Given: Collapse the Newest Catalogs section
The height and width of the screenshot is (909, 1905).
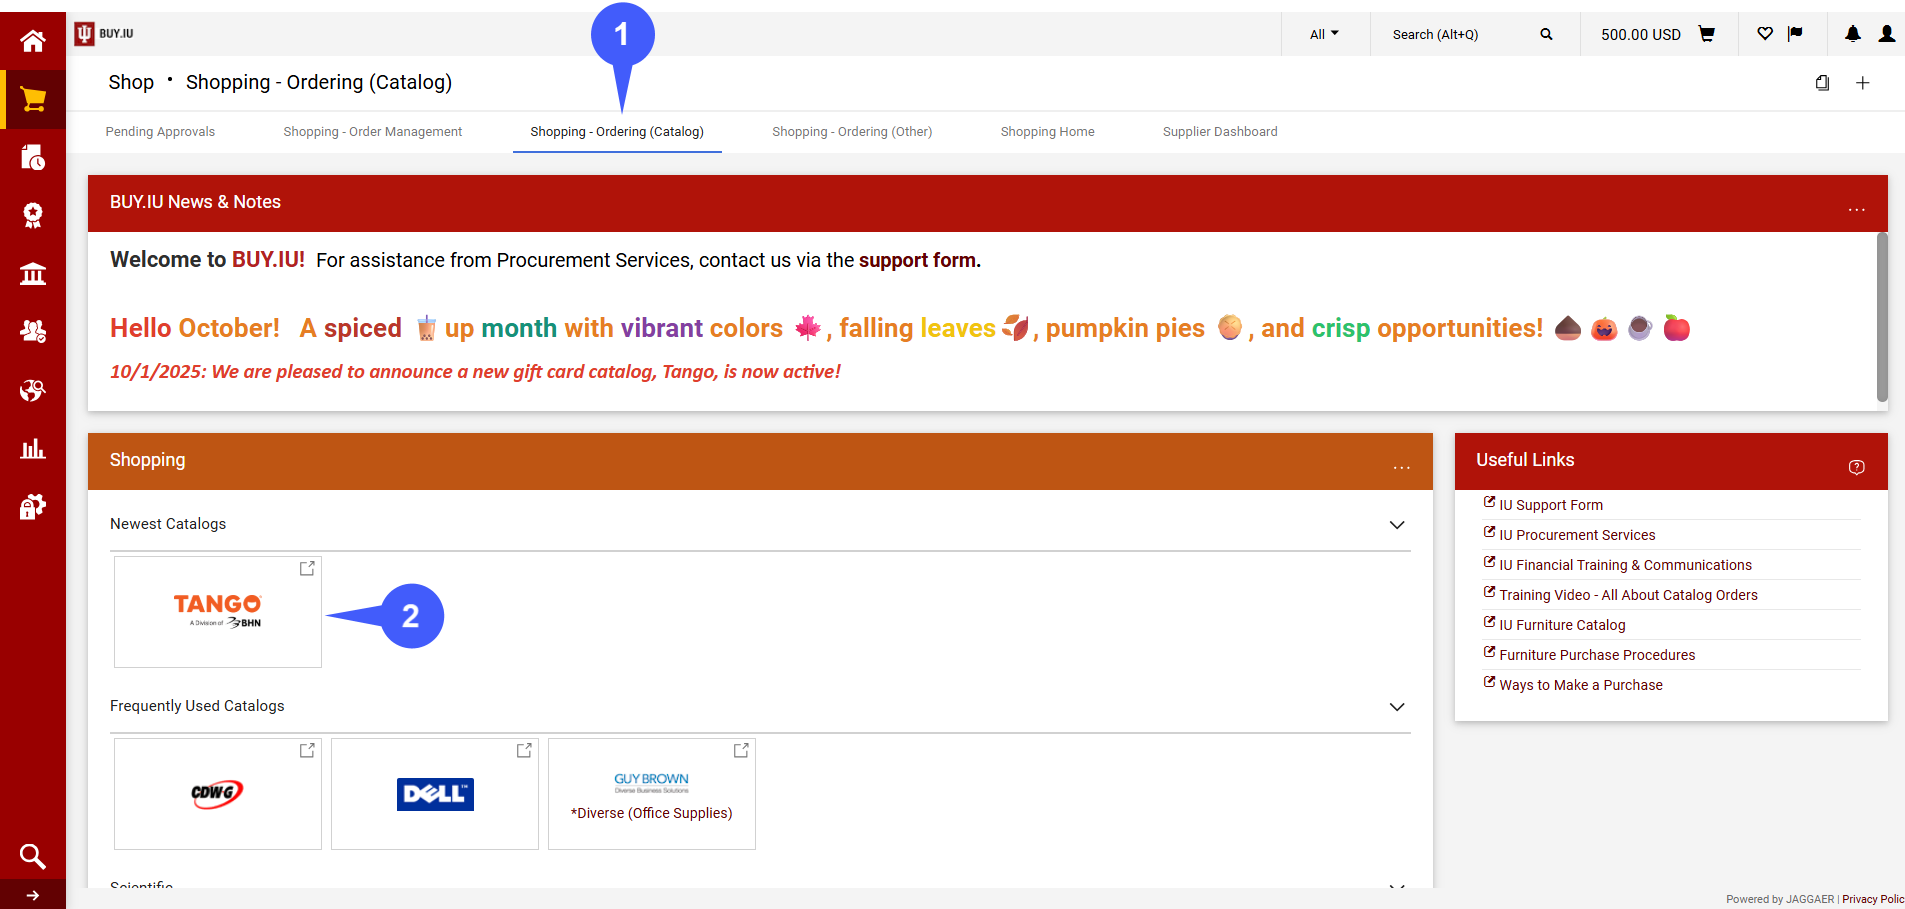Looking at the screenshot, I should click(x=1397, y=524).
